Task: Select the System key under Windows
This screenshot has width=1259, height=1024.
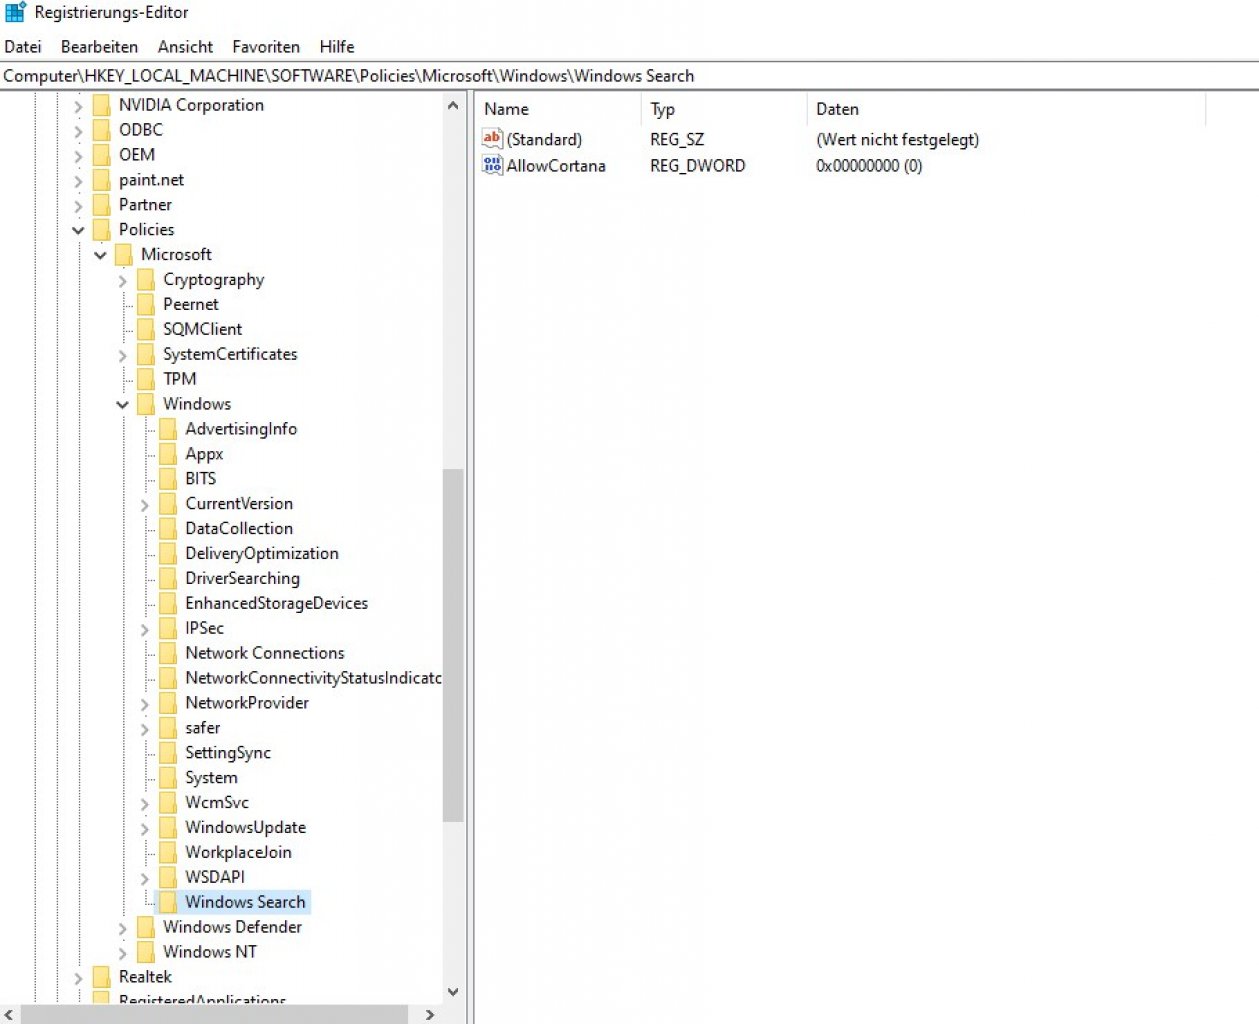Action: pyautogui.click(x=211, y=778)
